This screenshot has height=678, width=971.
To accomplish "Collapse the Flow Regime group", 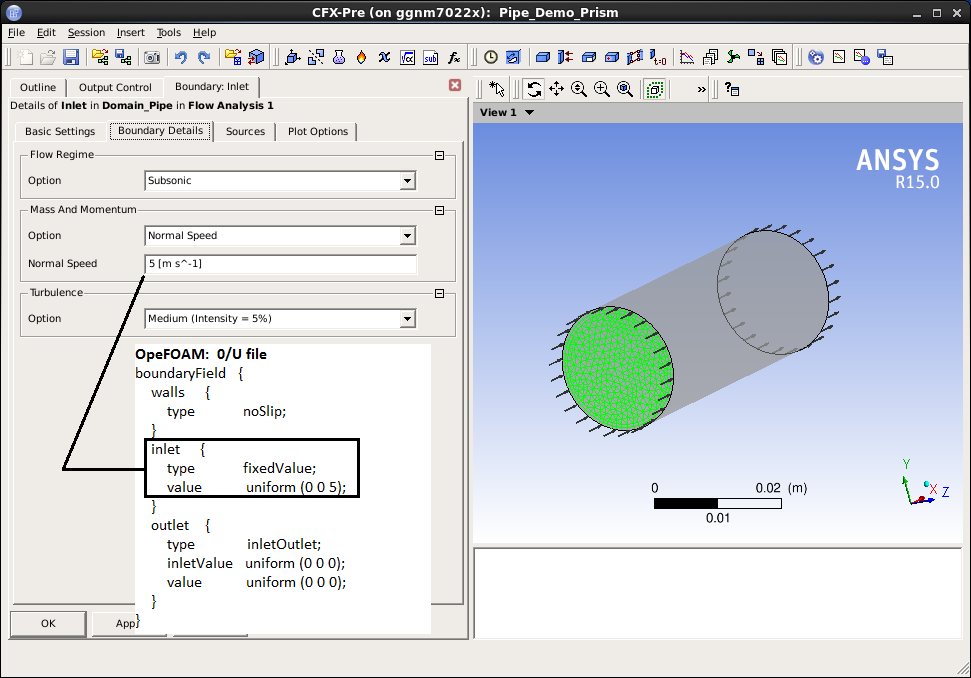I will pos(439,155).
